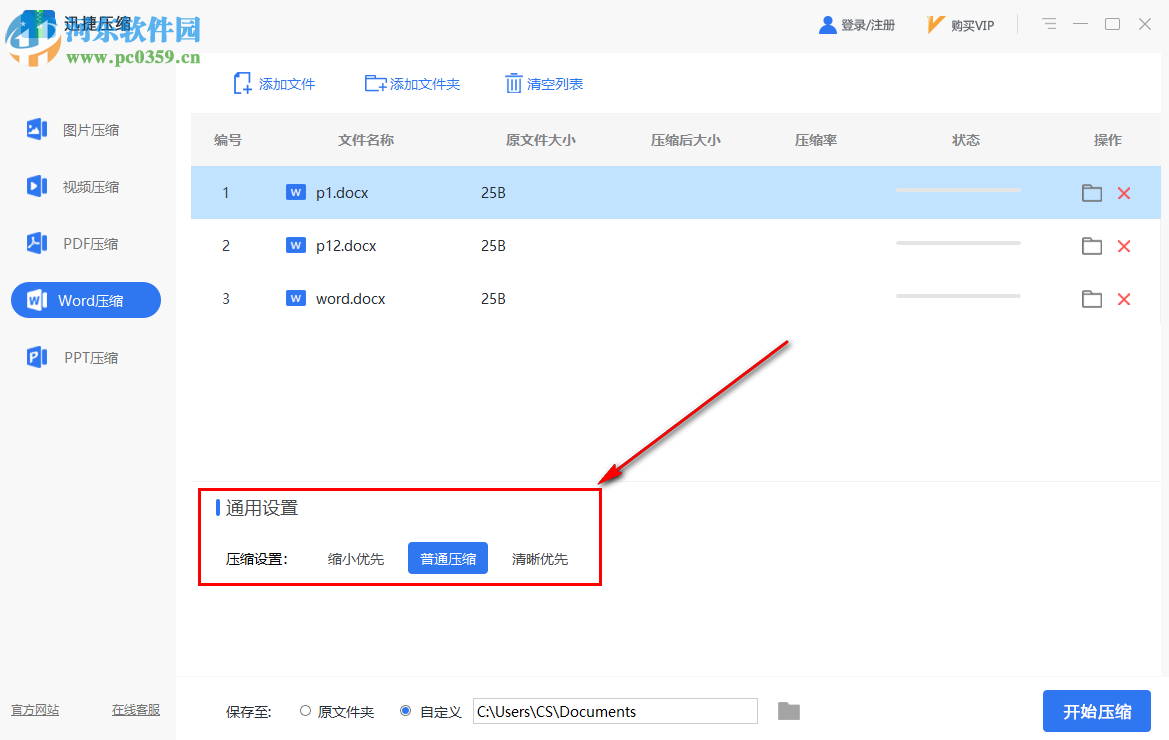Click the save path input field
The image size is (1169, 740).
click(x=614, y=711)
